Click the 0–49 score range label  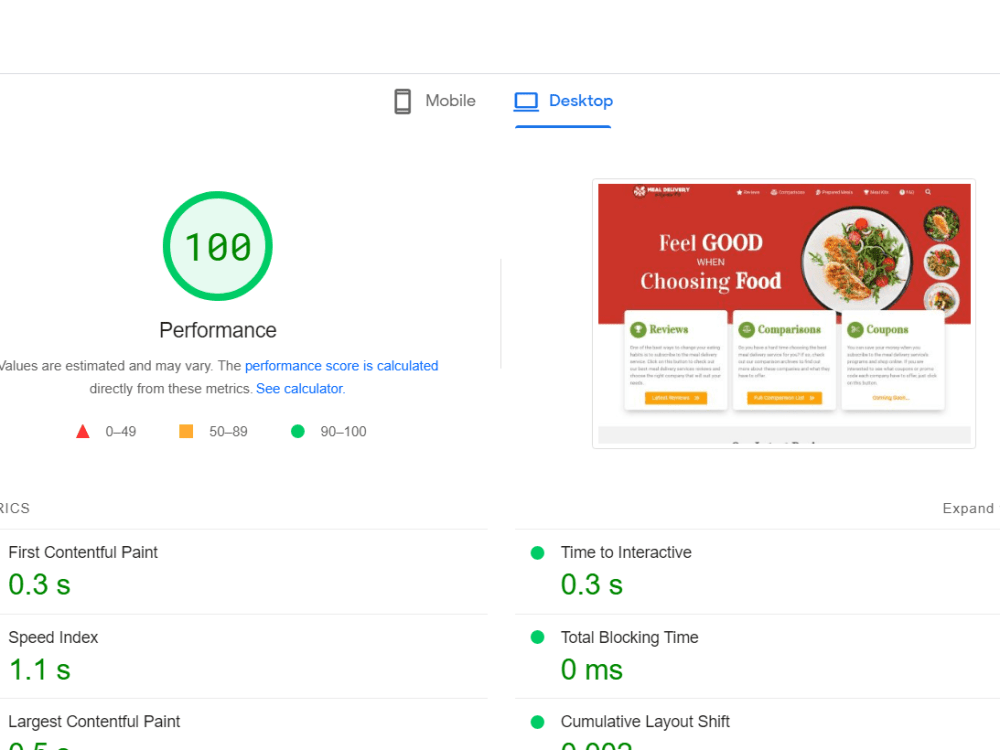[121, 432]
